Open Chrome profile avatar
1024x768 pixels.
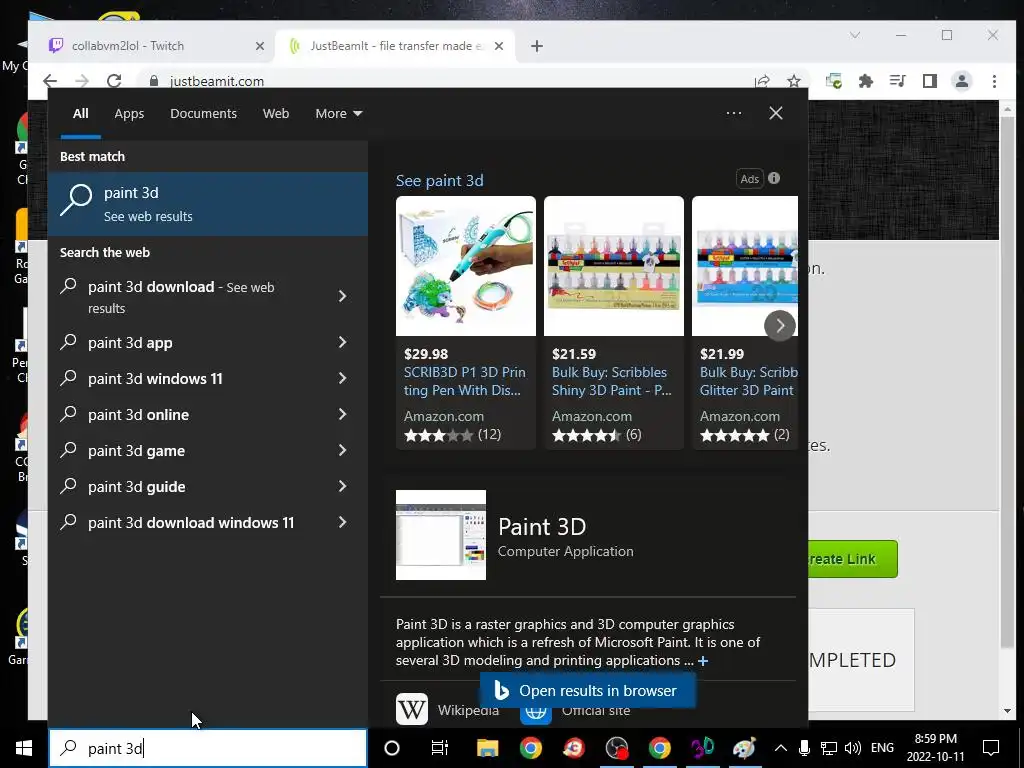coord(962,81)
